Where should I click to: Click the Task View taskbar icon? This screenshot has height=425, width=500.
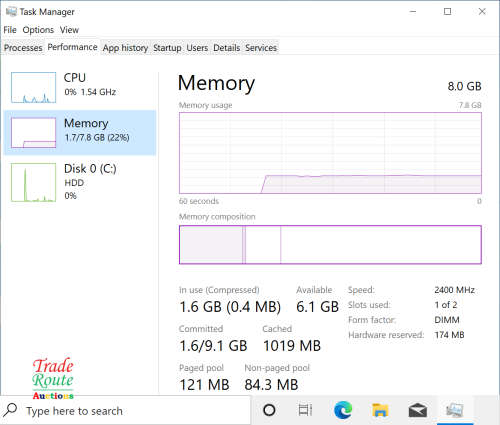[305, 410]
